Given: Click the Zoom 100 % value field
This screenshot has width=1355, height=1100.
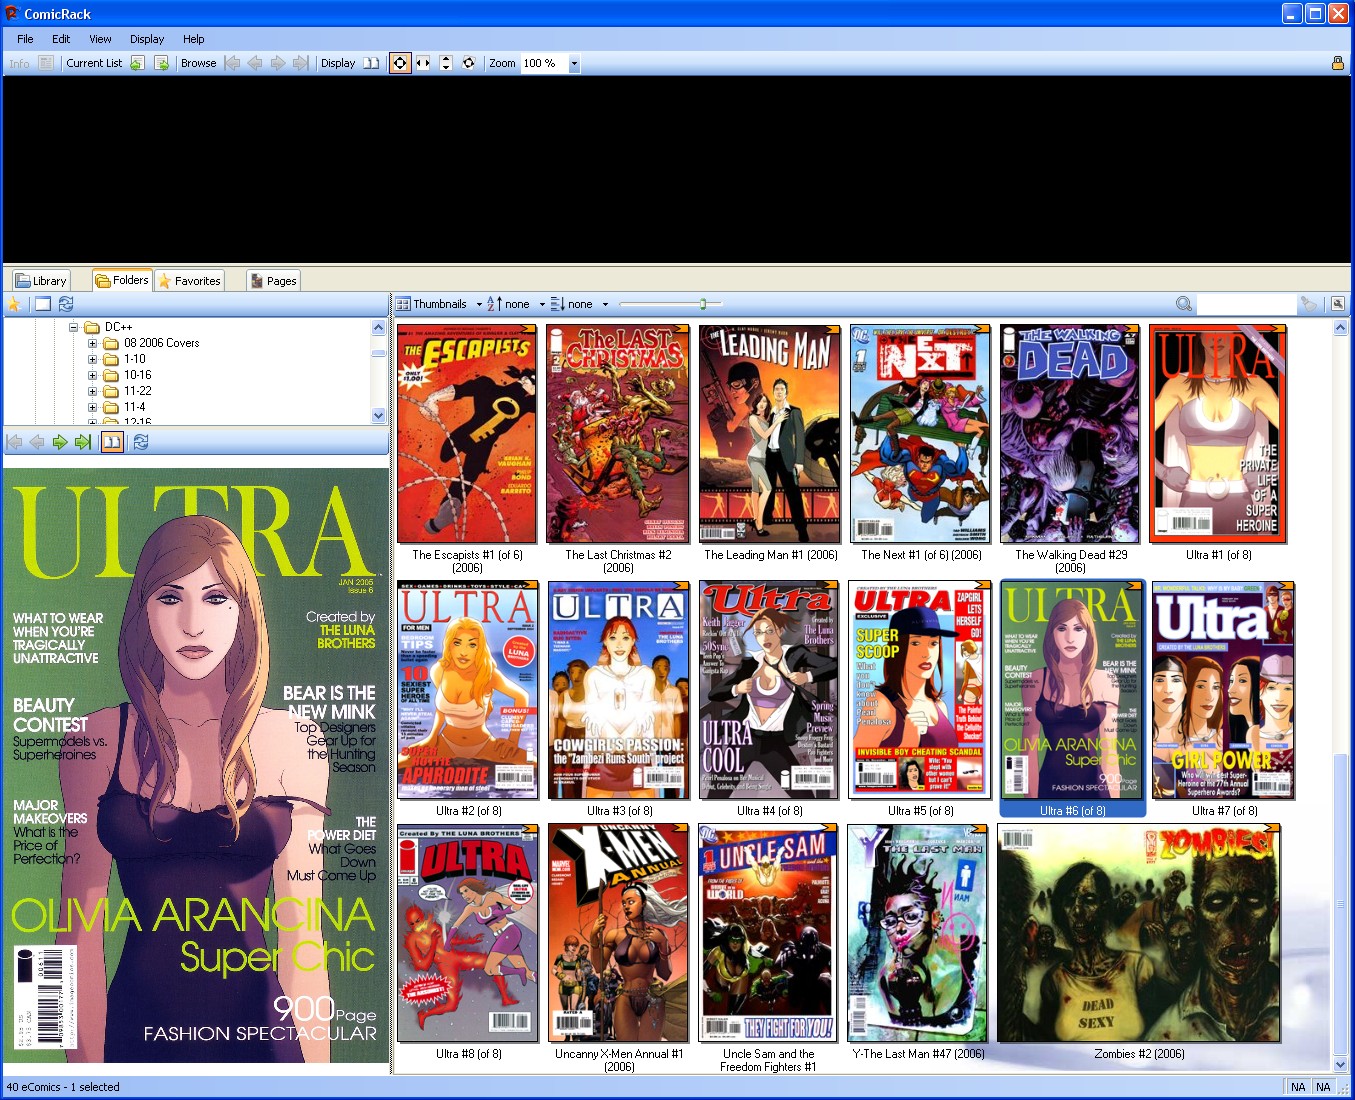Looking at the screenshot, I should [543, 63].
